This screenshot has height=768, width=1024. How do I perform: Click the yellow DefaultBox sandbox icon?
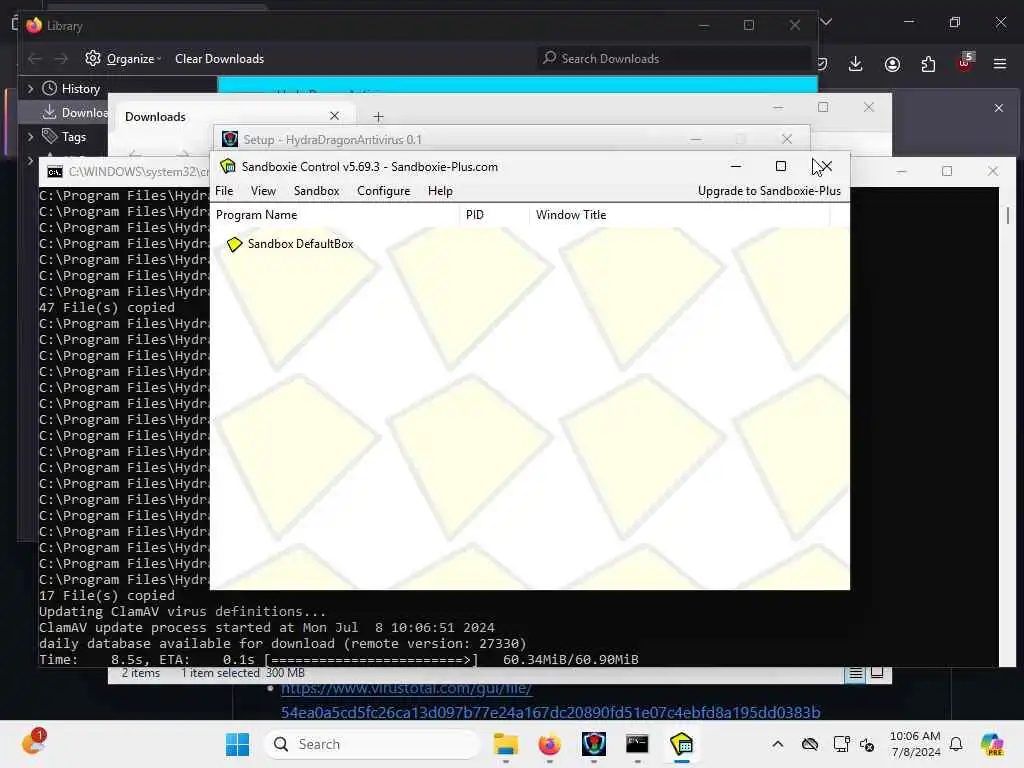(x=234, y=244)
